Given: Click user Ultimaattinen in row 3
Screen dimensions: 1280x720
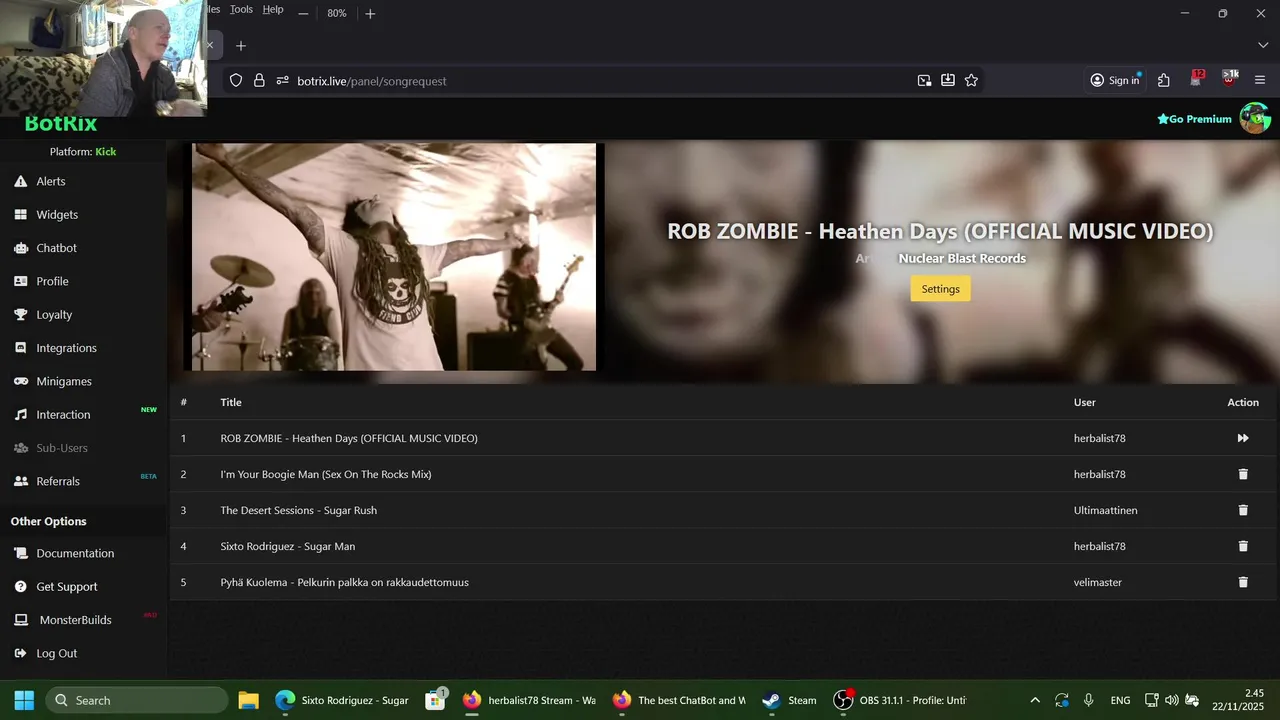Looking at the screenshot, I should point(1105,510).
